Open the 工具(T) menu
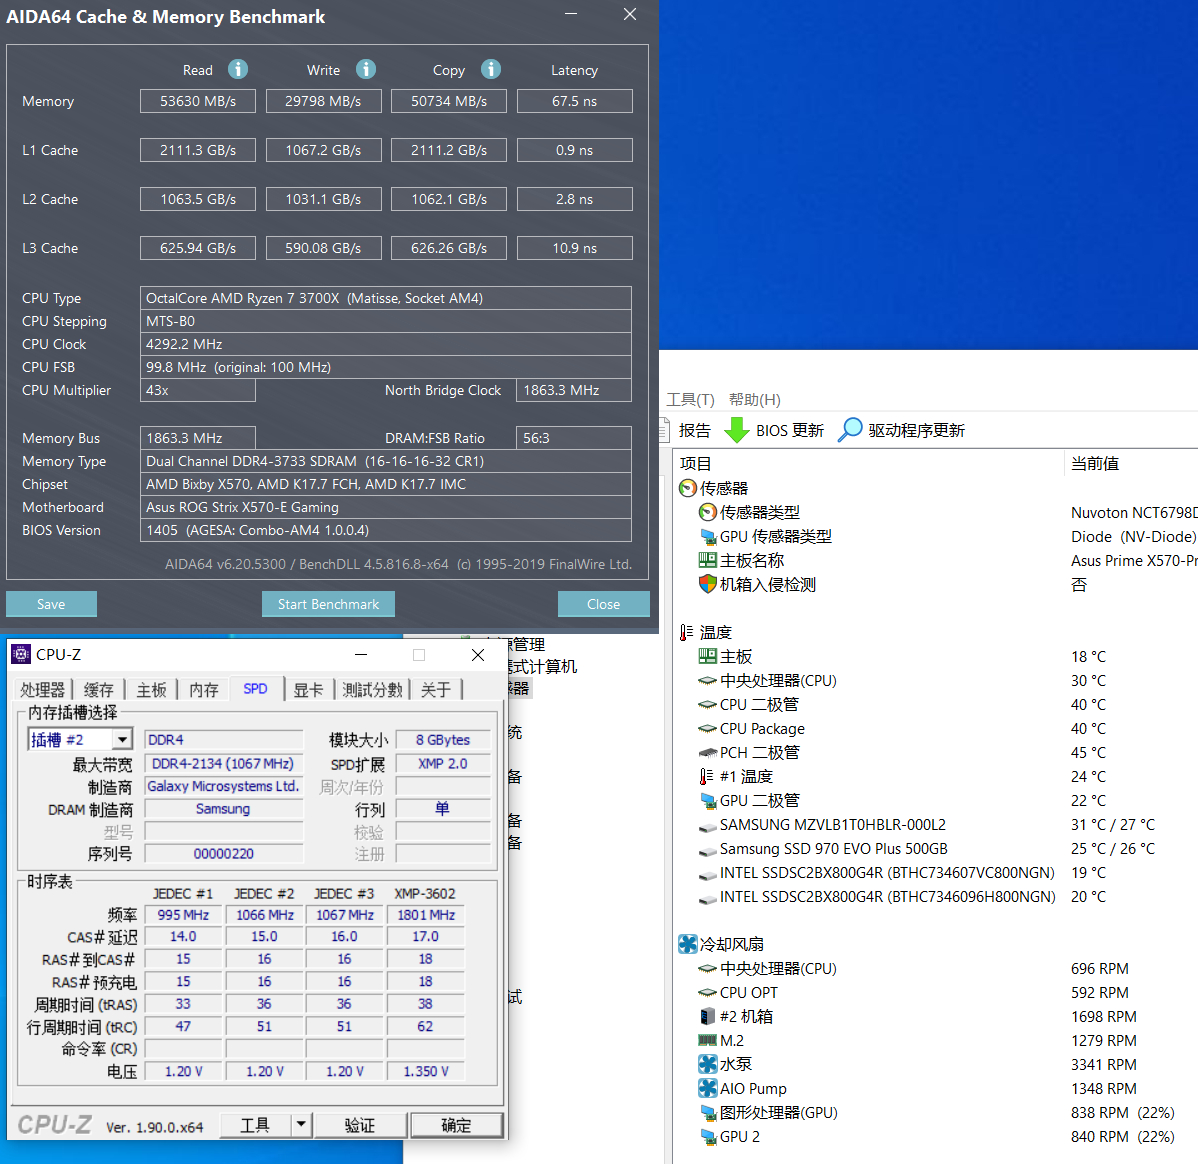The width and height of the screenshot is (1198, 1164). [x=690, y=400]
